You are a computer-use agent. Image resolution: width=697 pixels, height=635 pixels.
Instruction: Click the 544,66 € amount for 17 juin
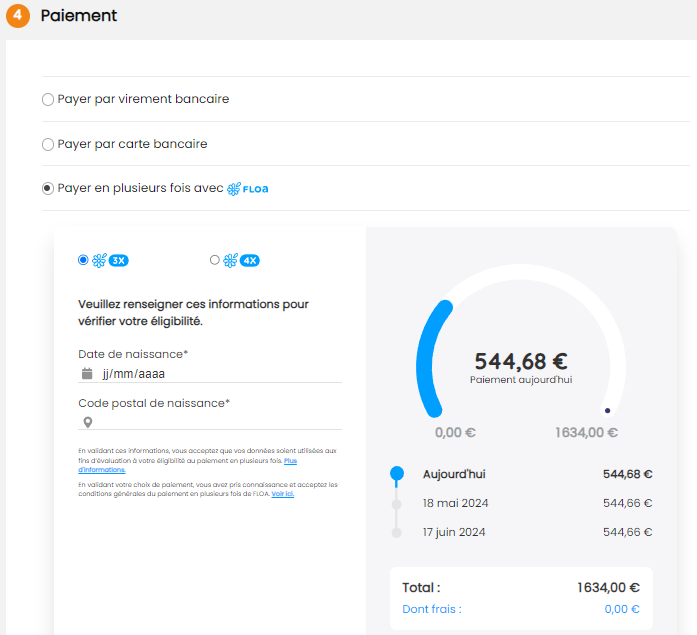point(628,532)
